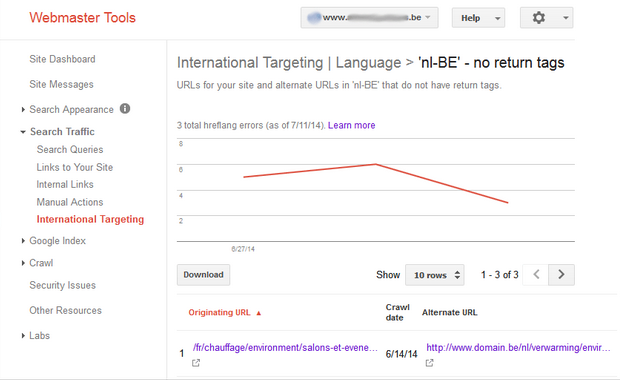620x380 pixels.
Task: Open the settings gear menu
Action: pos(546,18)
